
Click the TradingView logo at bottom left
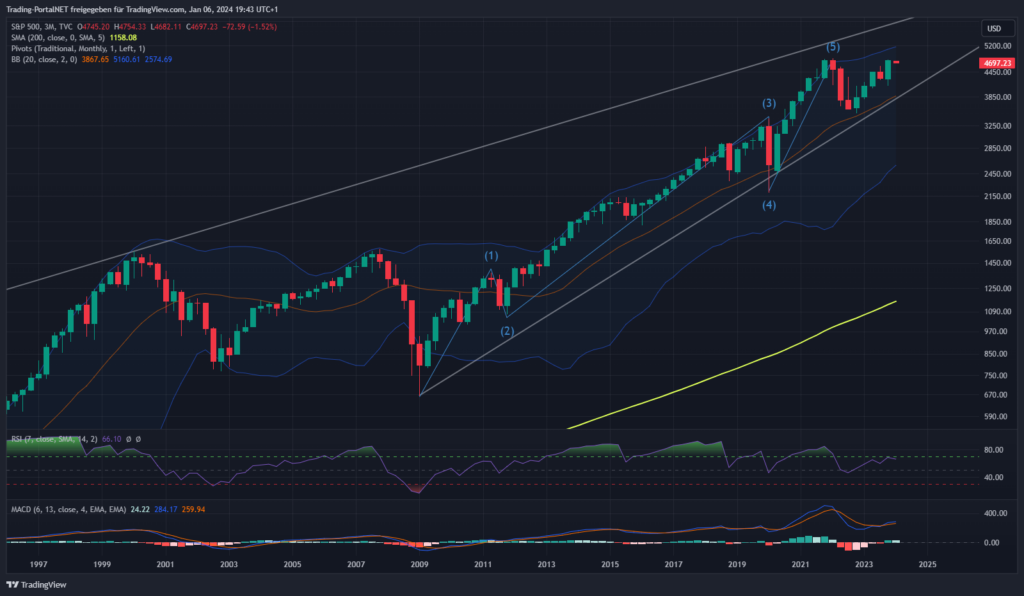click(37, 584)
